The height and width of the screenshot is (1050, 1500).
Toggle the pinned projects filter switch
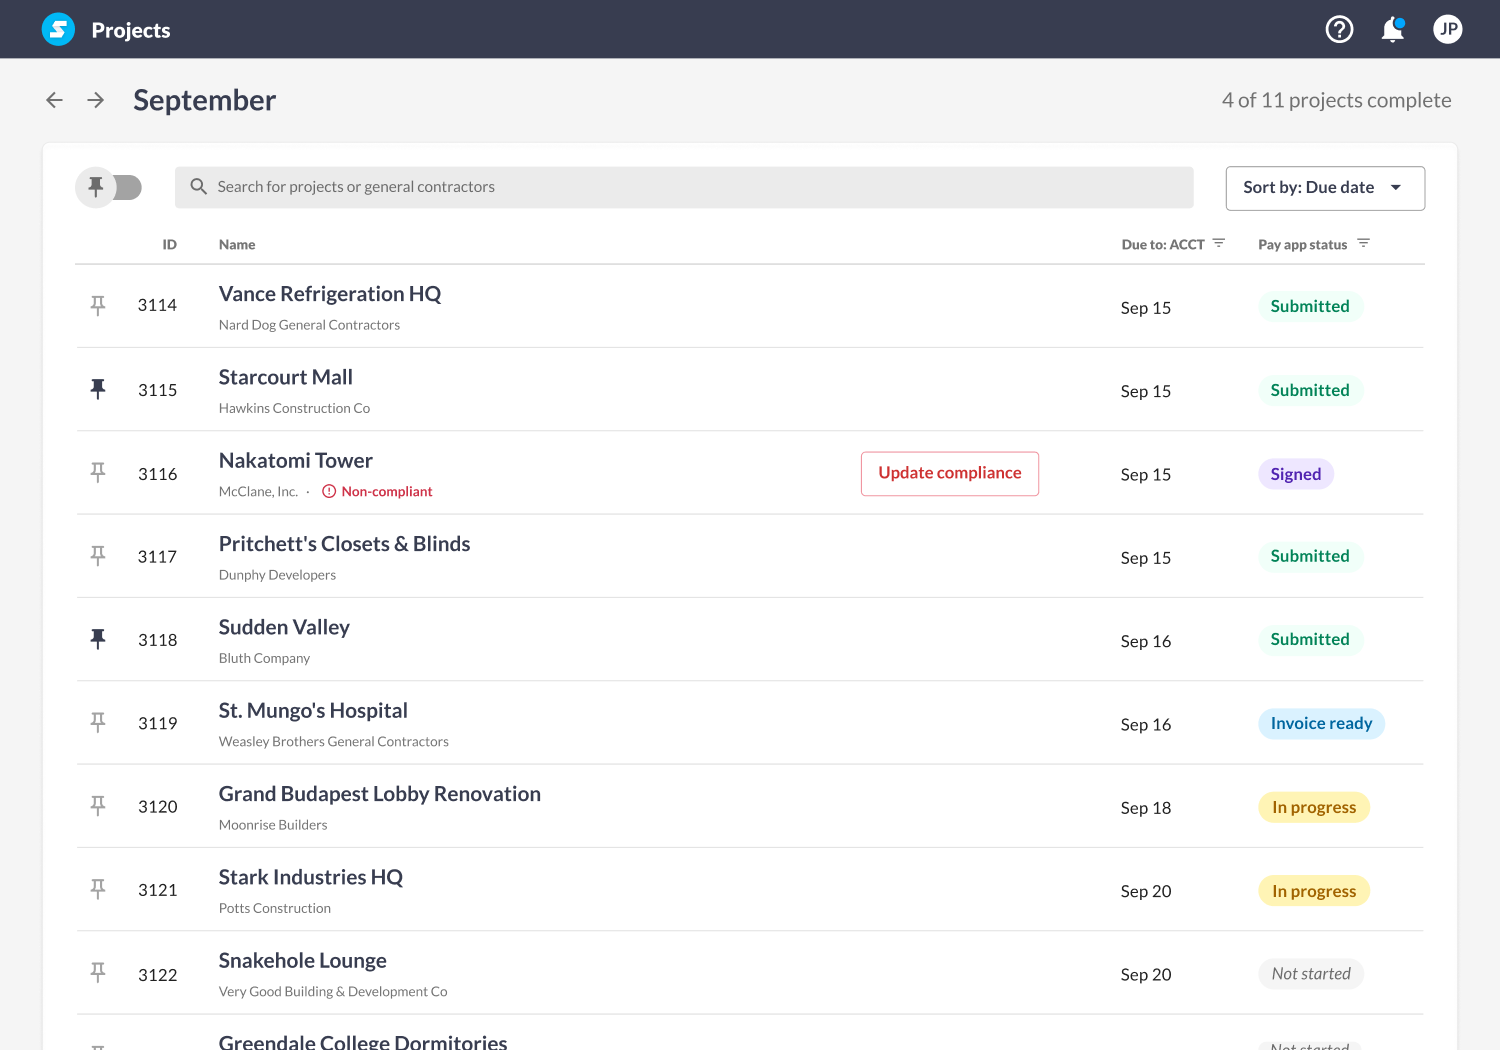[109, 187]
